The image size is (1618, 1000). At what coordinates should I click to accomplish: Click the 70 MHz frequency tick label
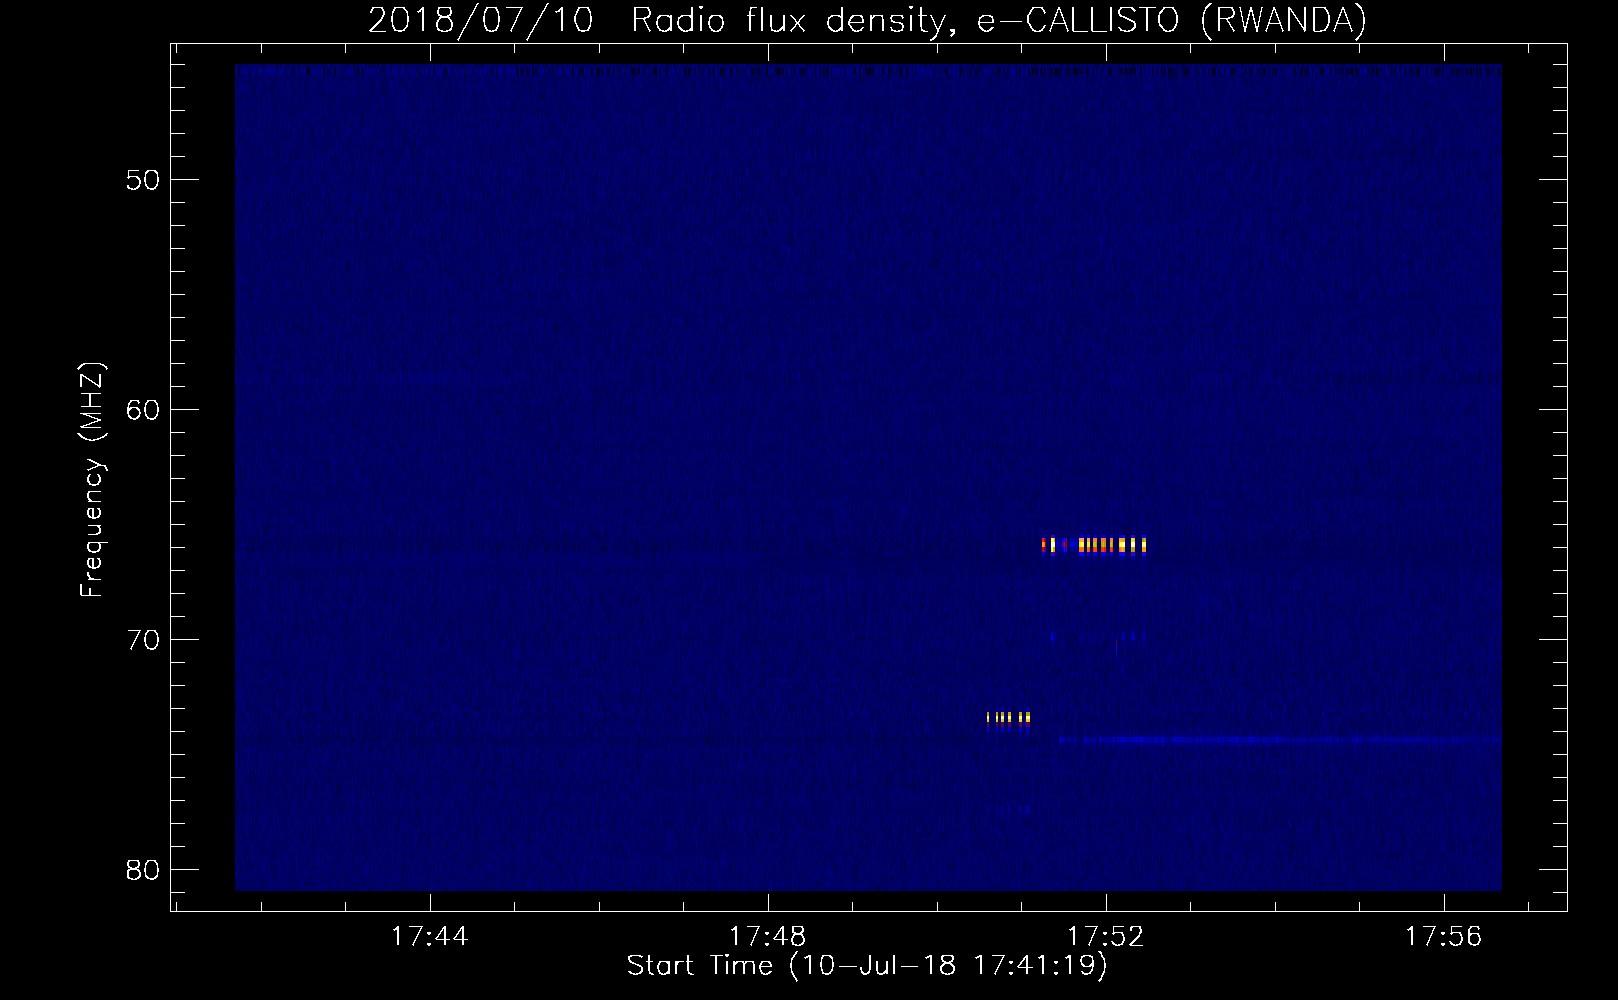pyautogui.click(x=144, y=640)
